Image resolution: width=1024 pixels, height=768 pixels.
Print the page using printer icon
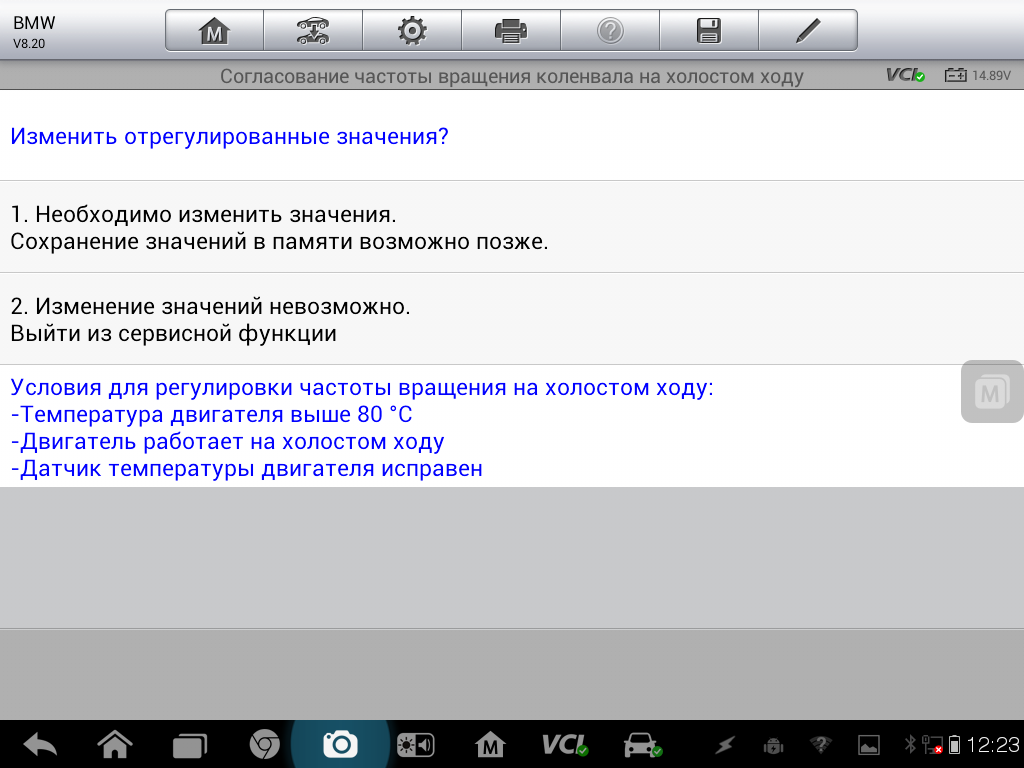point(510,31)
